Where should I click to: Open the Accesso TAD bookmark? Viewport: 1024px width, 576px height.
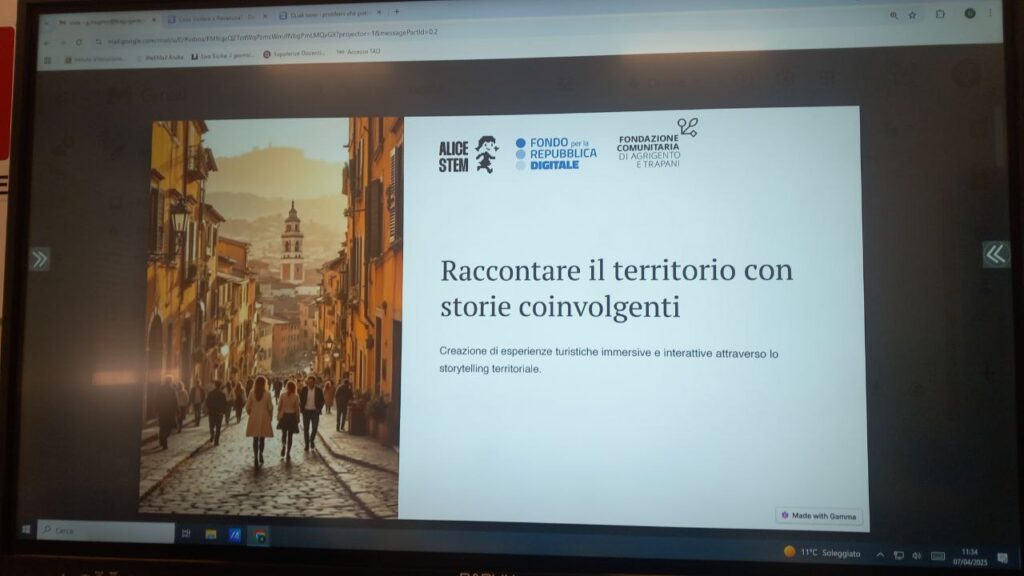point(359,51)
